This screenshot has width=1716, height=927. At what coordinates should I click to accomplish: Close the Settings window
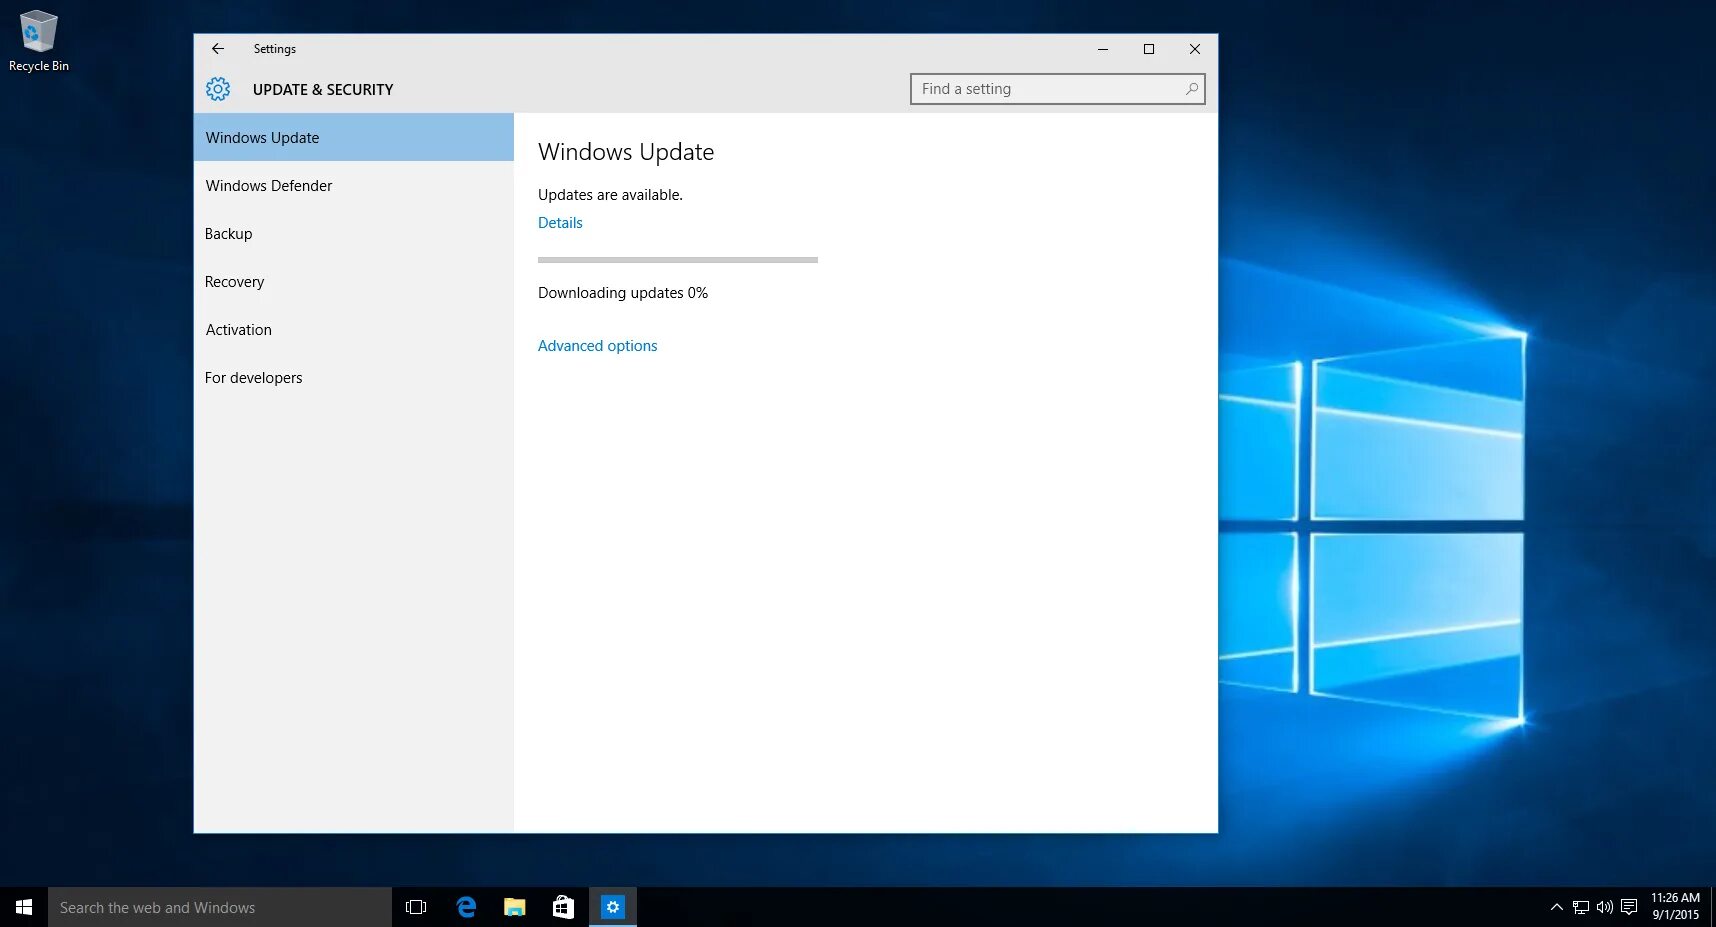pos(1195,49)
